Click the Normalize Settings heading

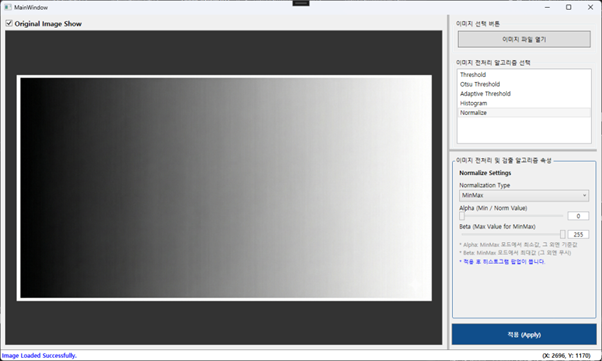click(485, 173)
